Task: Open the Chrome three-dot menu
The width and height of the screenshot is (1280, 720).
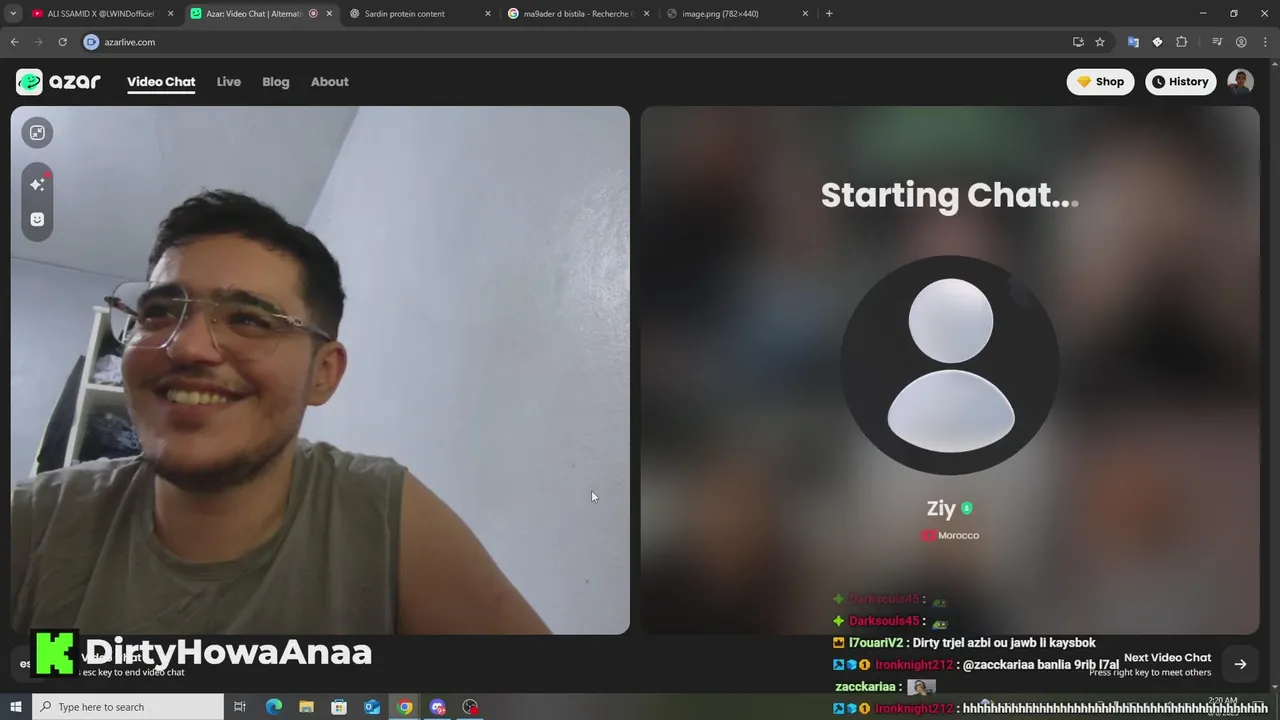Action: [x=1264, y=42]
